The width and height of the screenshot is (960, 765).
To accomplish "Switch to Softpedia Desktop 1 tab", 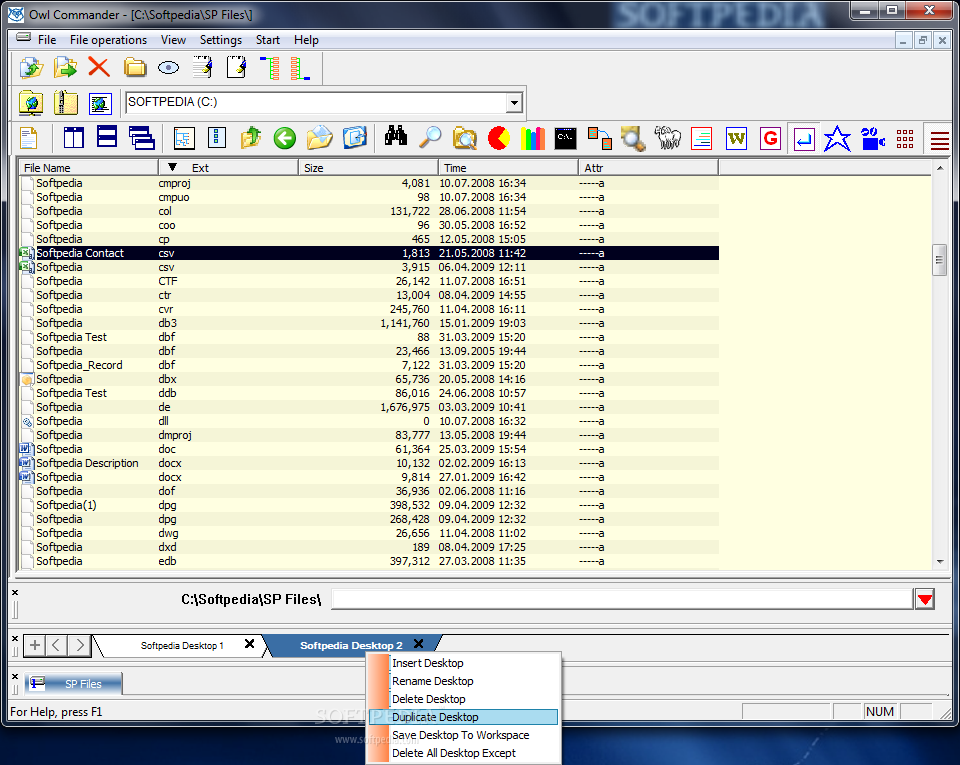I will (x=182, y=646).
